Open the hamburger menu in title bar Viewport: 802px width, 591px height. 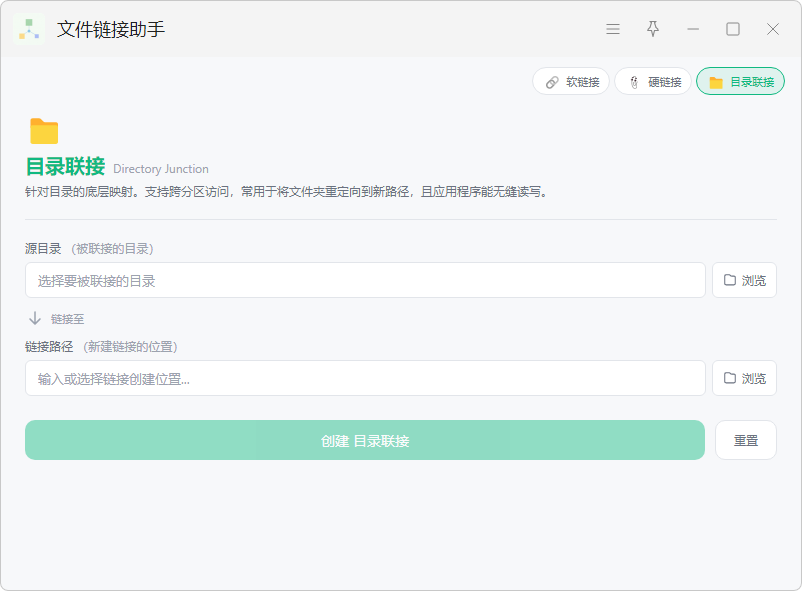(x=613, y=29)
